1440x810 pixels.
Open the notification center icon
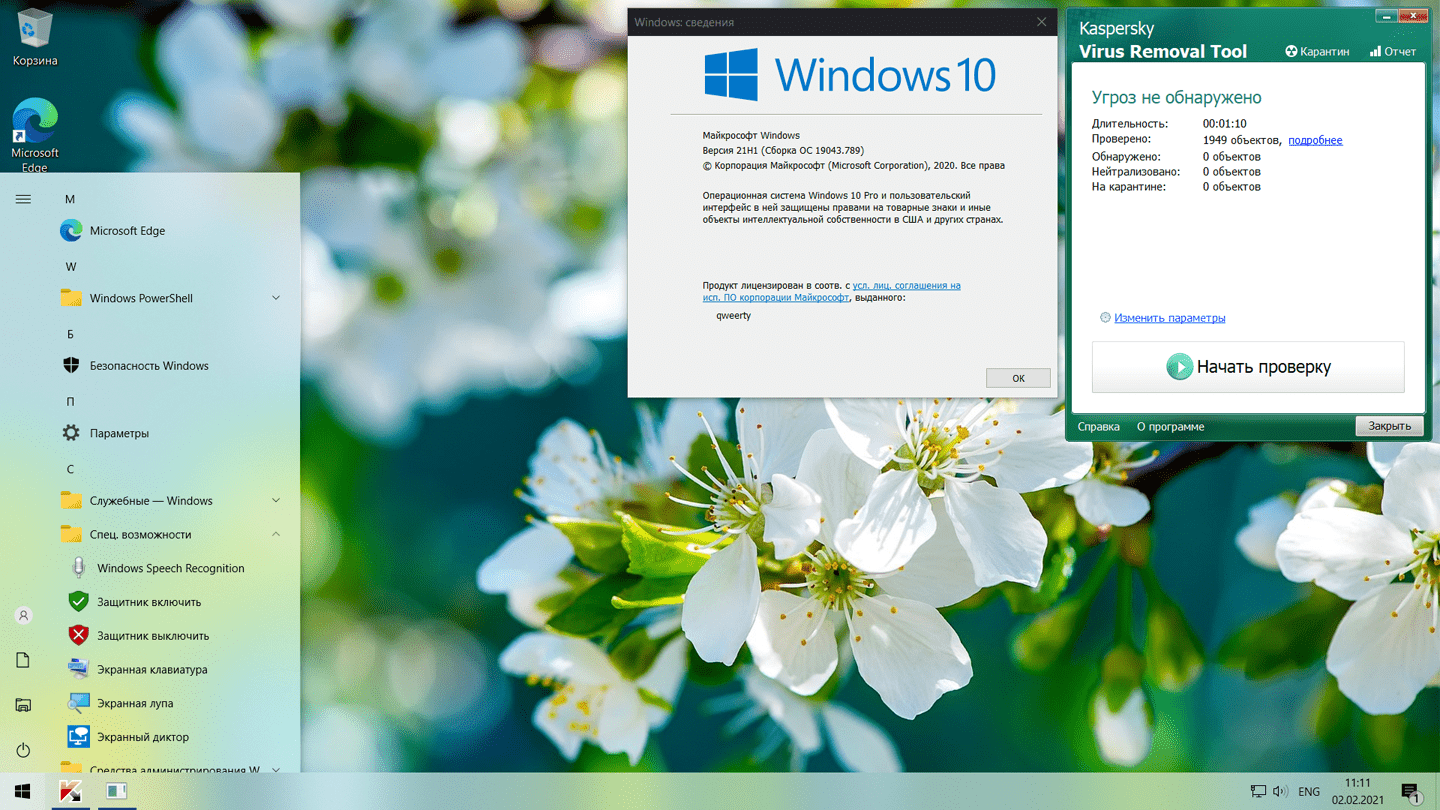(x=1411, y=792)
